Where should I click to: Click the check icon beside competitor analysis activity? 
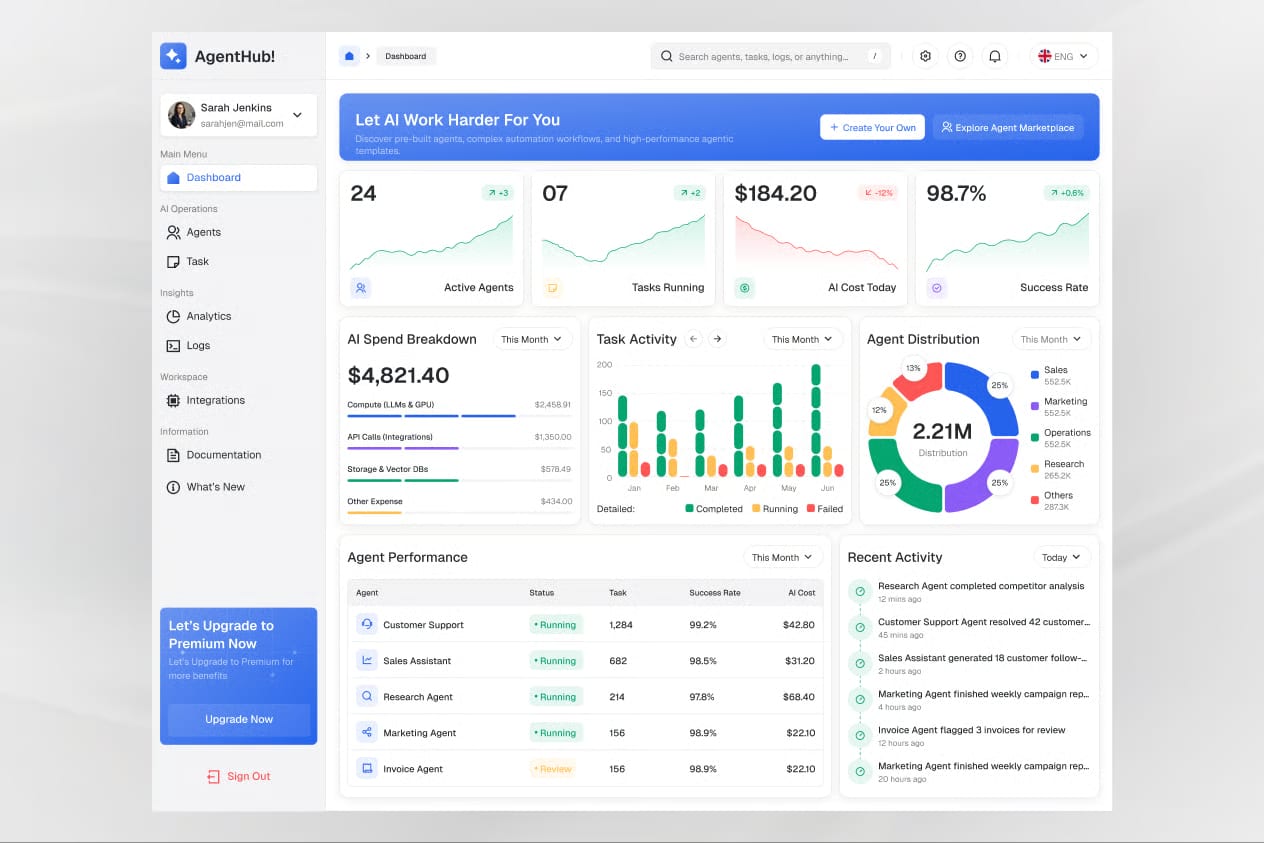tap(860, 592)
